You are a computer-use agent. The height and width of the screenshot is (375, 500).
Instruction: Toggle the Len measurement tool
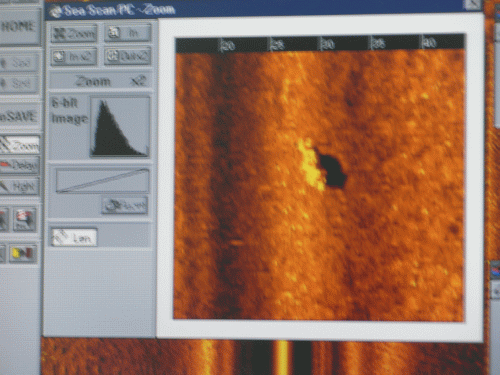[x=74, y=237]
